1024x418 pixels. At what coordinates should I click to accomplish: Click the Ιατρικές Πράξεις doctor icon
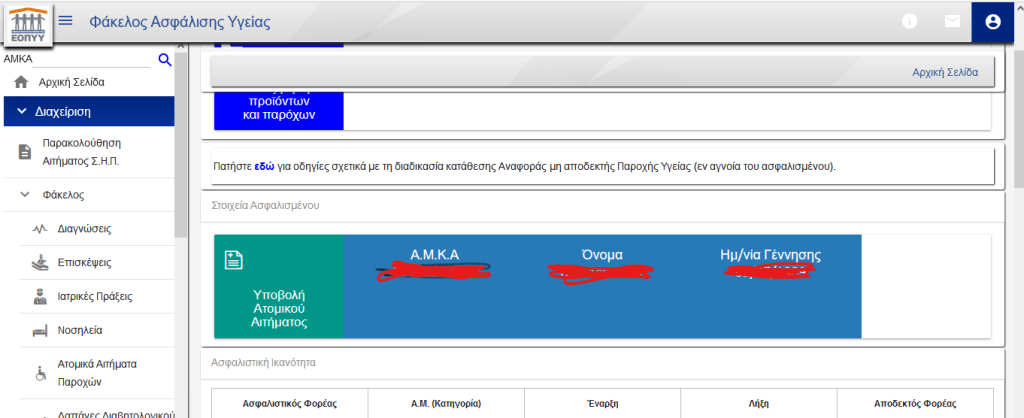click(x=41, y=297)
